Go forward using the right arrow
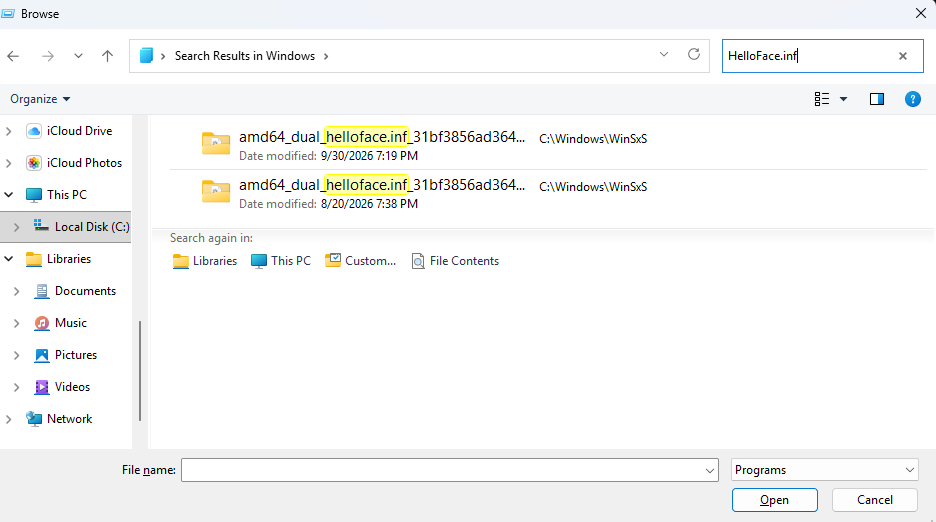Viewport: 936px width, 522px height. point(48,56)
